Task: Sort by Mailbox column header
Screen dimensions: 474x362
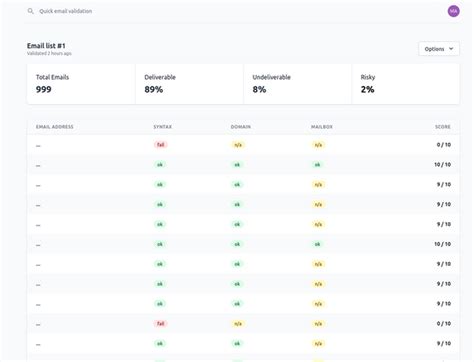Action: pos(322,127)
